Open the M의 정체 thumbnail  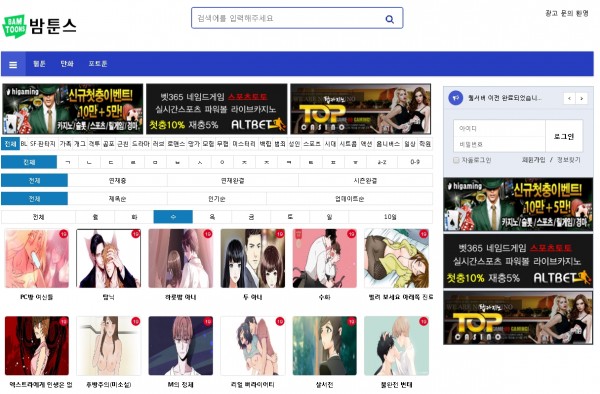coord(181,346)
